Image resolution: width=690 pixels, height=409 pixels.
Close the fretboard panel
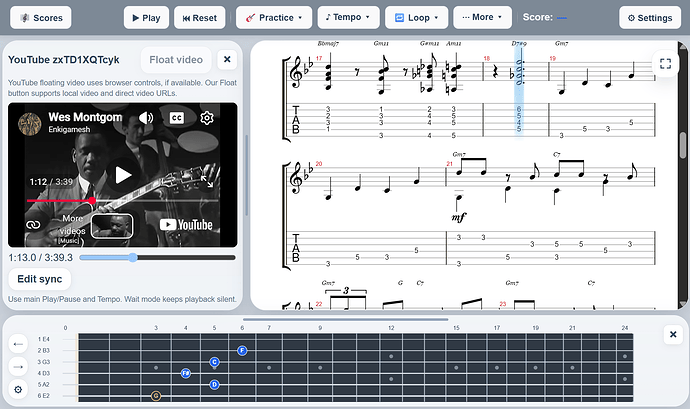pyautogui.click(x=673, y=335)
